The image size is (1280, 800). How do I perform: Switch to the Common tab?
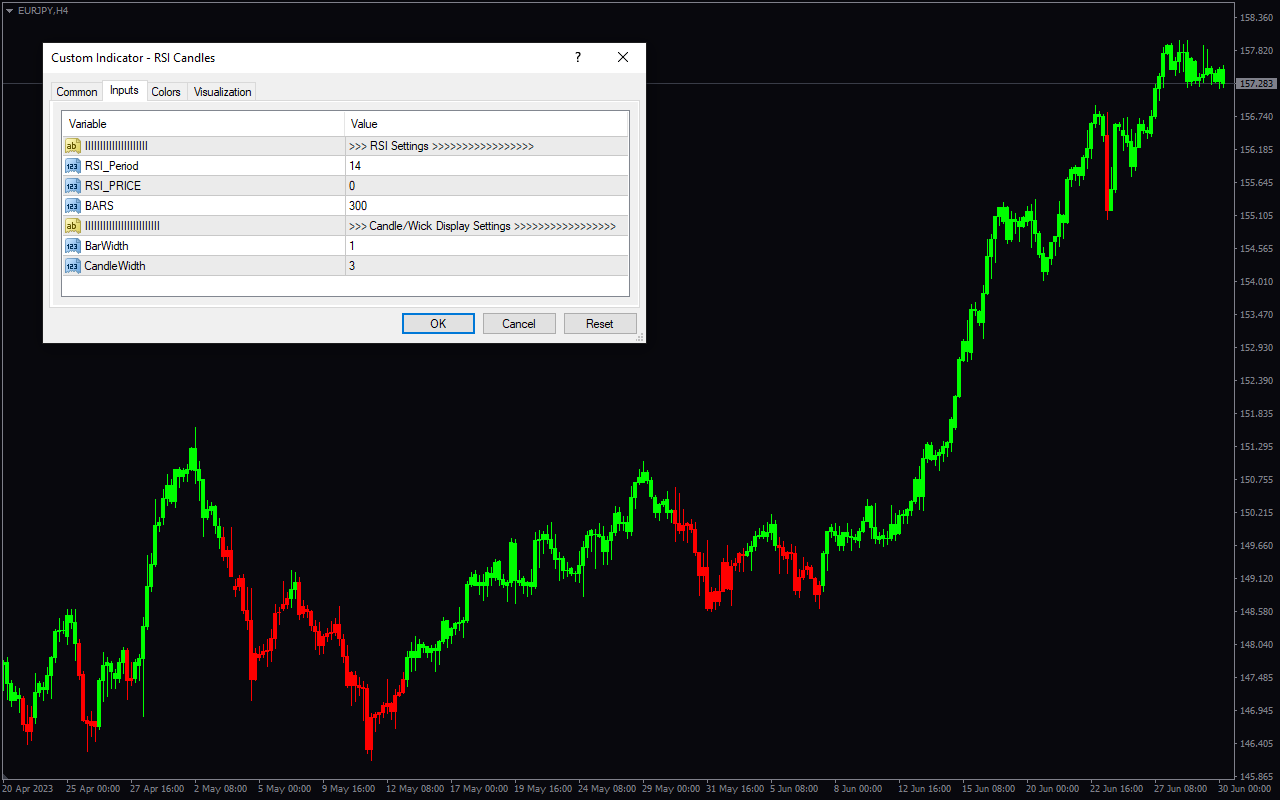76,92
